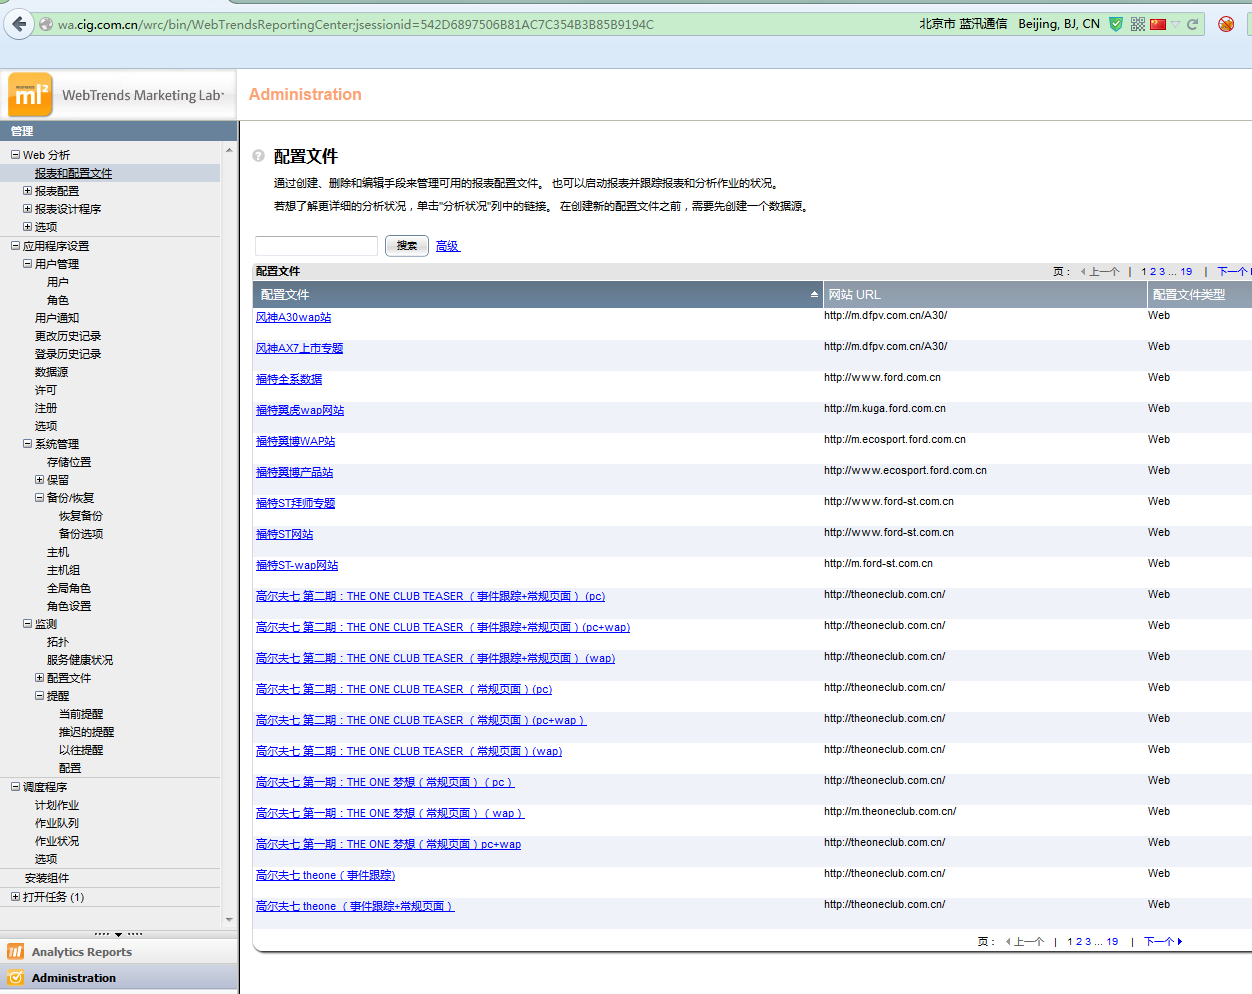Open the 风神A30wap站 profile link
The image size is (1252, 994).
(x=293, y=318)
